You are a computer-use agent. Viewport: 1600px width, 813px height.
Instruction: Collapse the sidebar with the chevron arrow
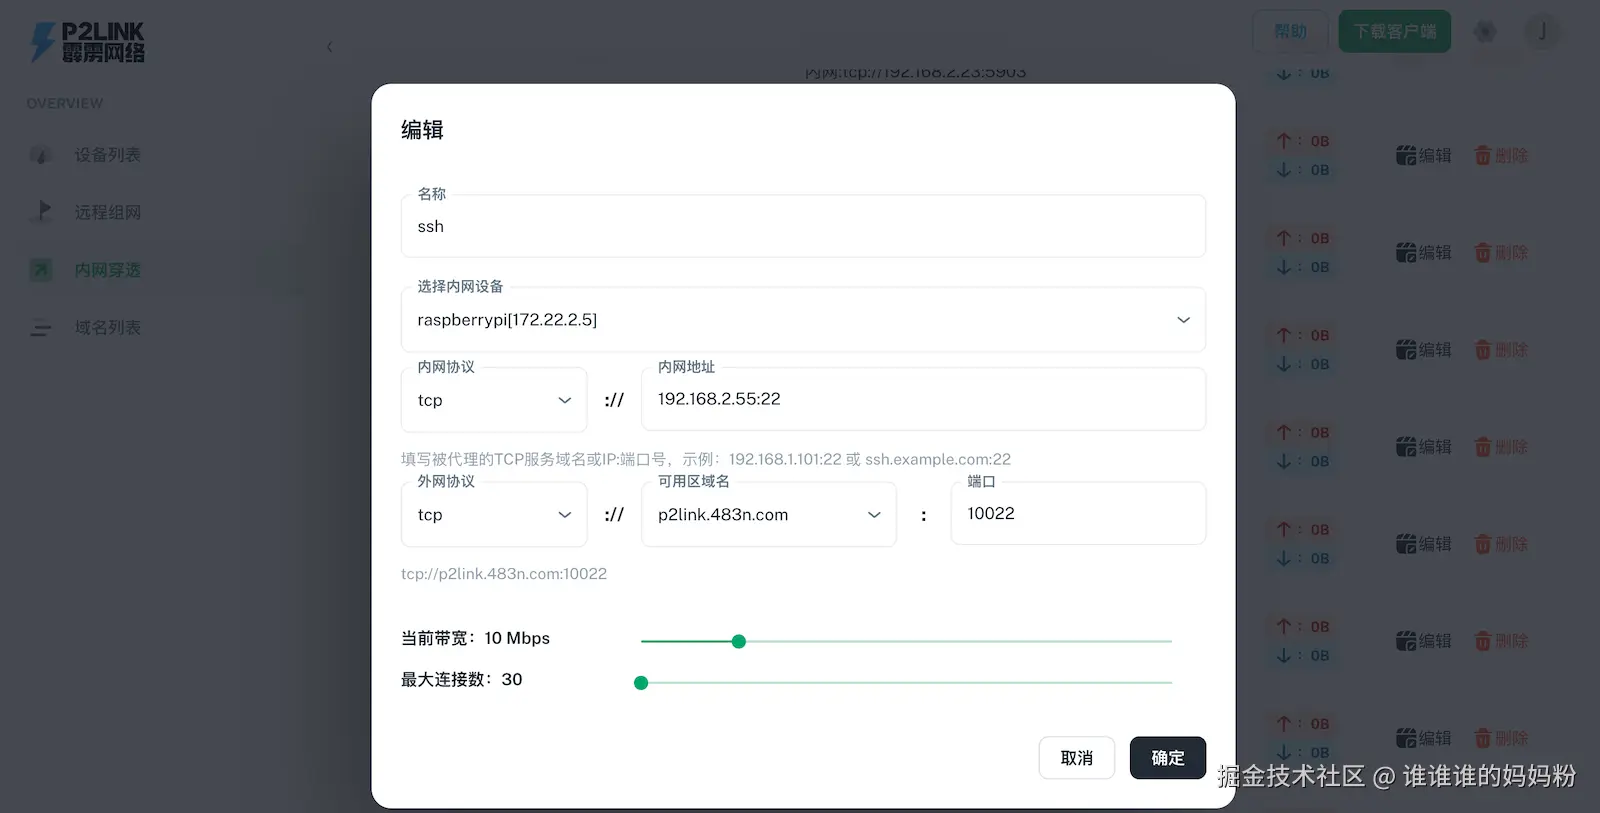coord(329,46)
